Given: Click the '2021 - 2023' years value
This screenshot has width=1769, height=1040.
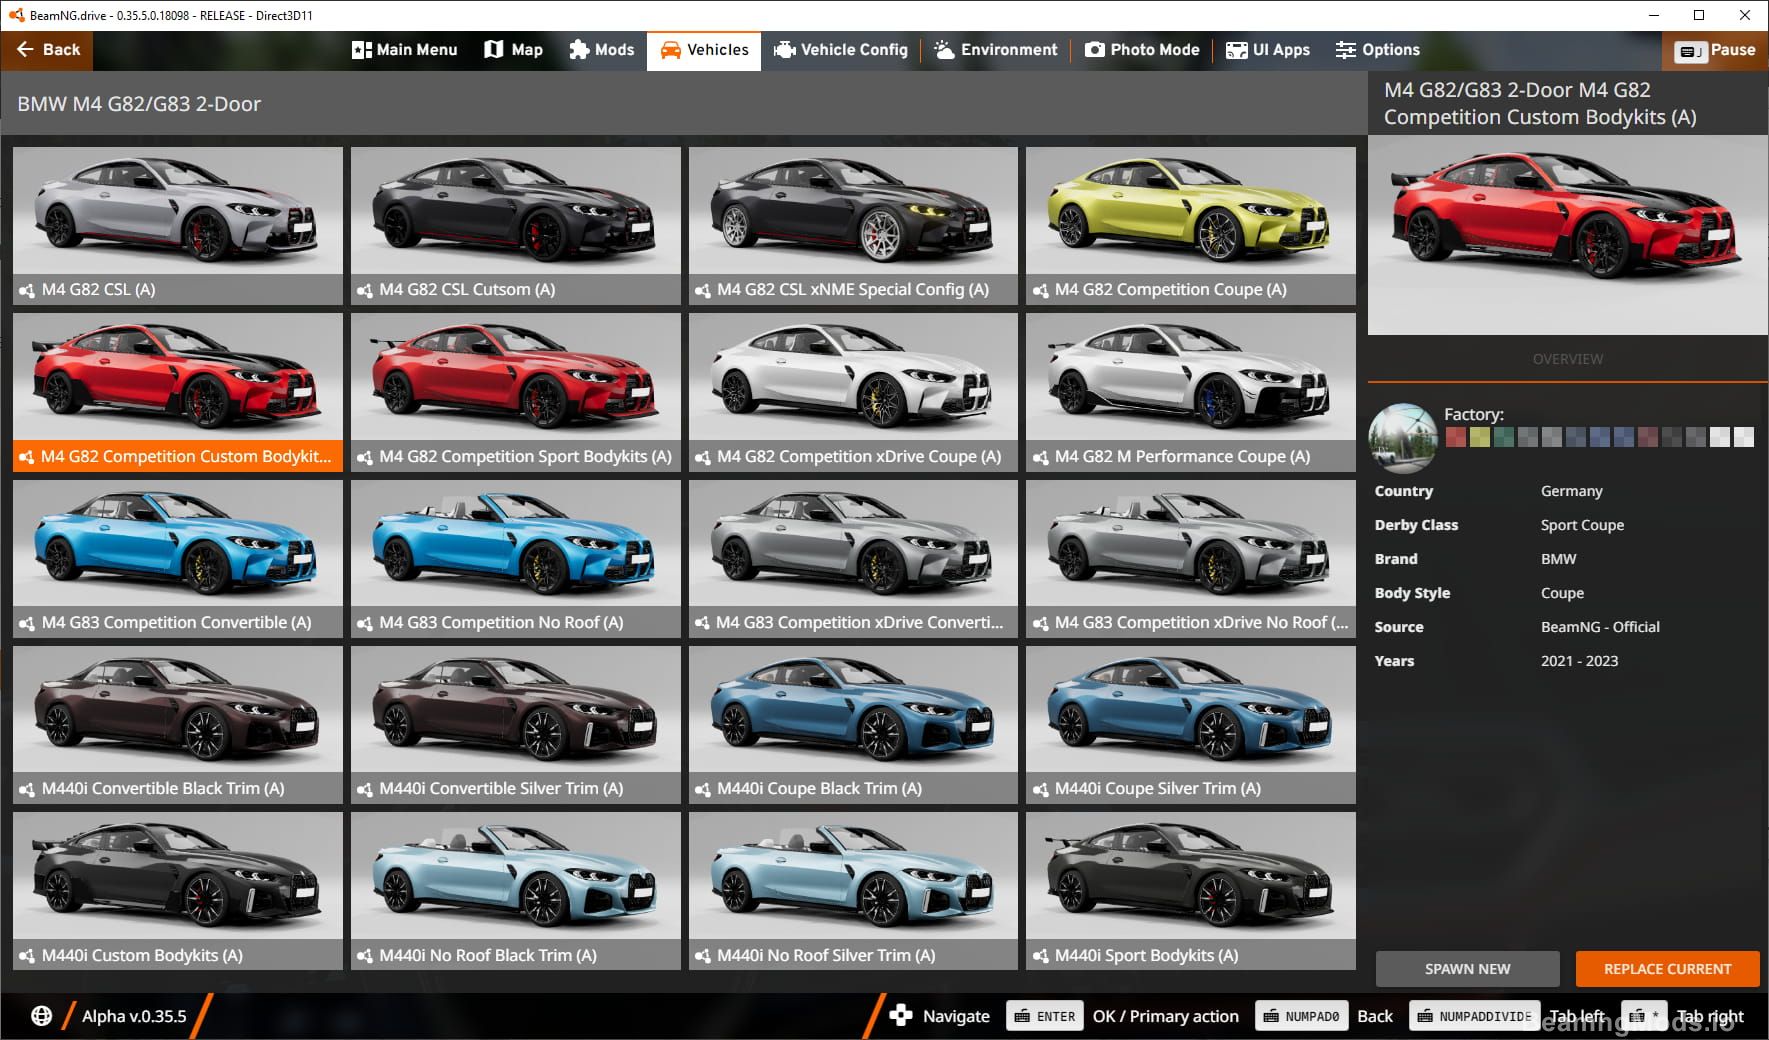Looking at the screenshot, I should [1579, 661].
